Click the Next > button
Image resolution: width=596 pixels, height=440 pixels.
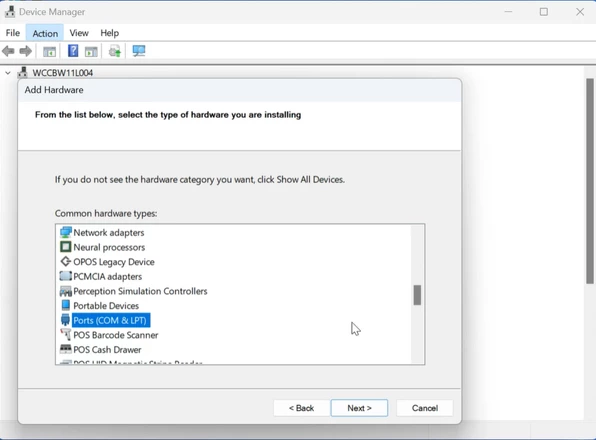pyautogui.click(x=359, y=408)
